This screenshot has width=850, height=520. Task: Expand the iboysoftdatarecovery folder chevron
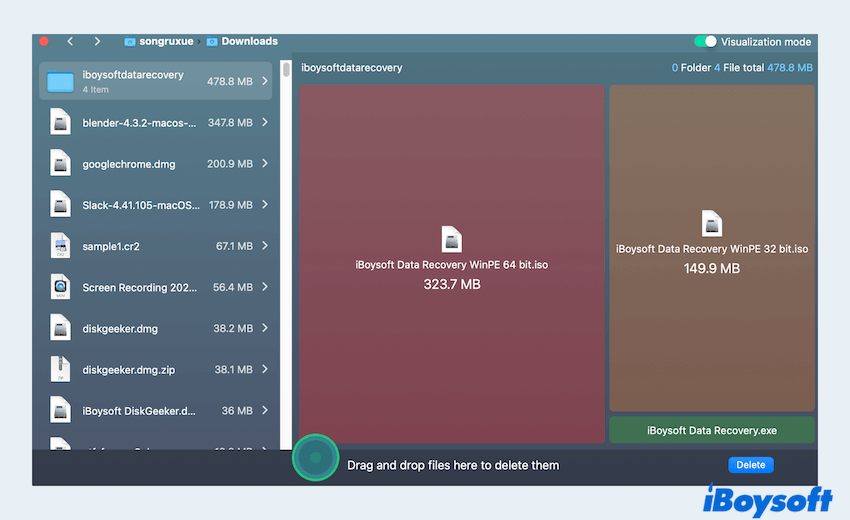click(x=265, y=81)
